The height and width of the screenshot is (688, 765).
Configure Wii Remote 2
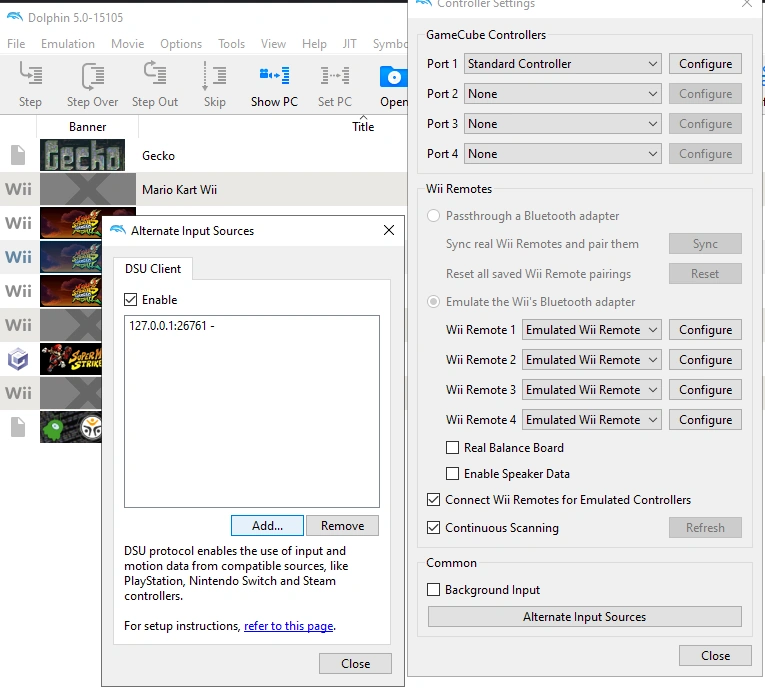point(705,360)
